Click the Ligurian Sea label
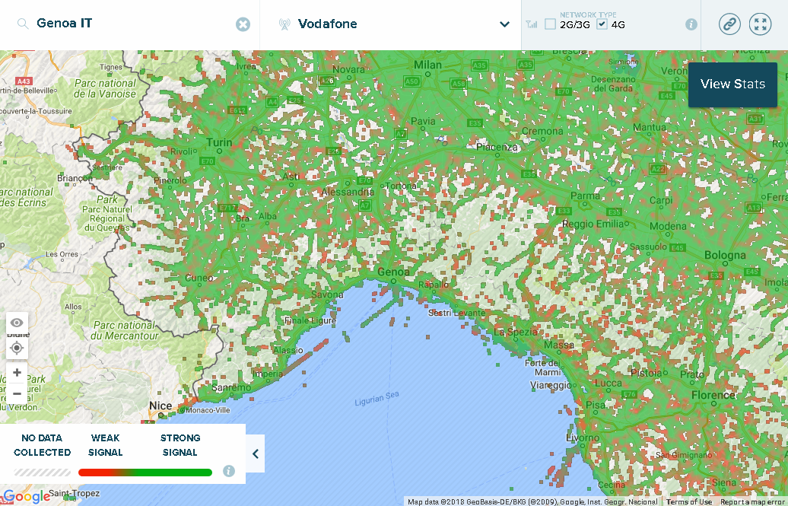The image size is (788, 506). pyautogui.click(x=376, y=399)
